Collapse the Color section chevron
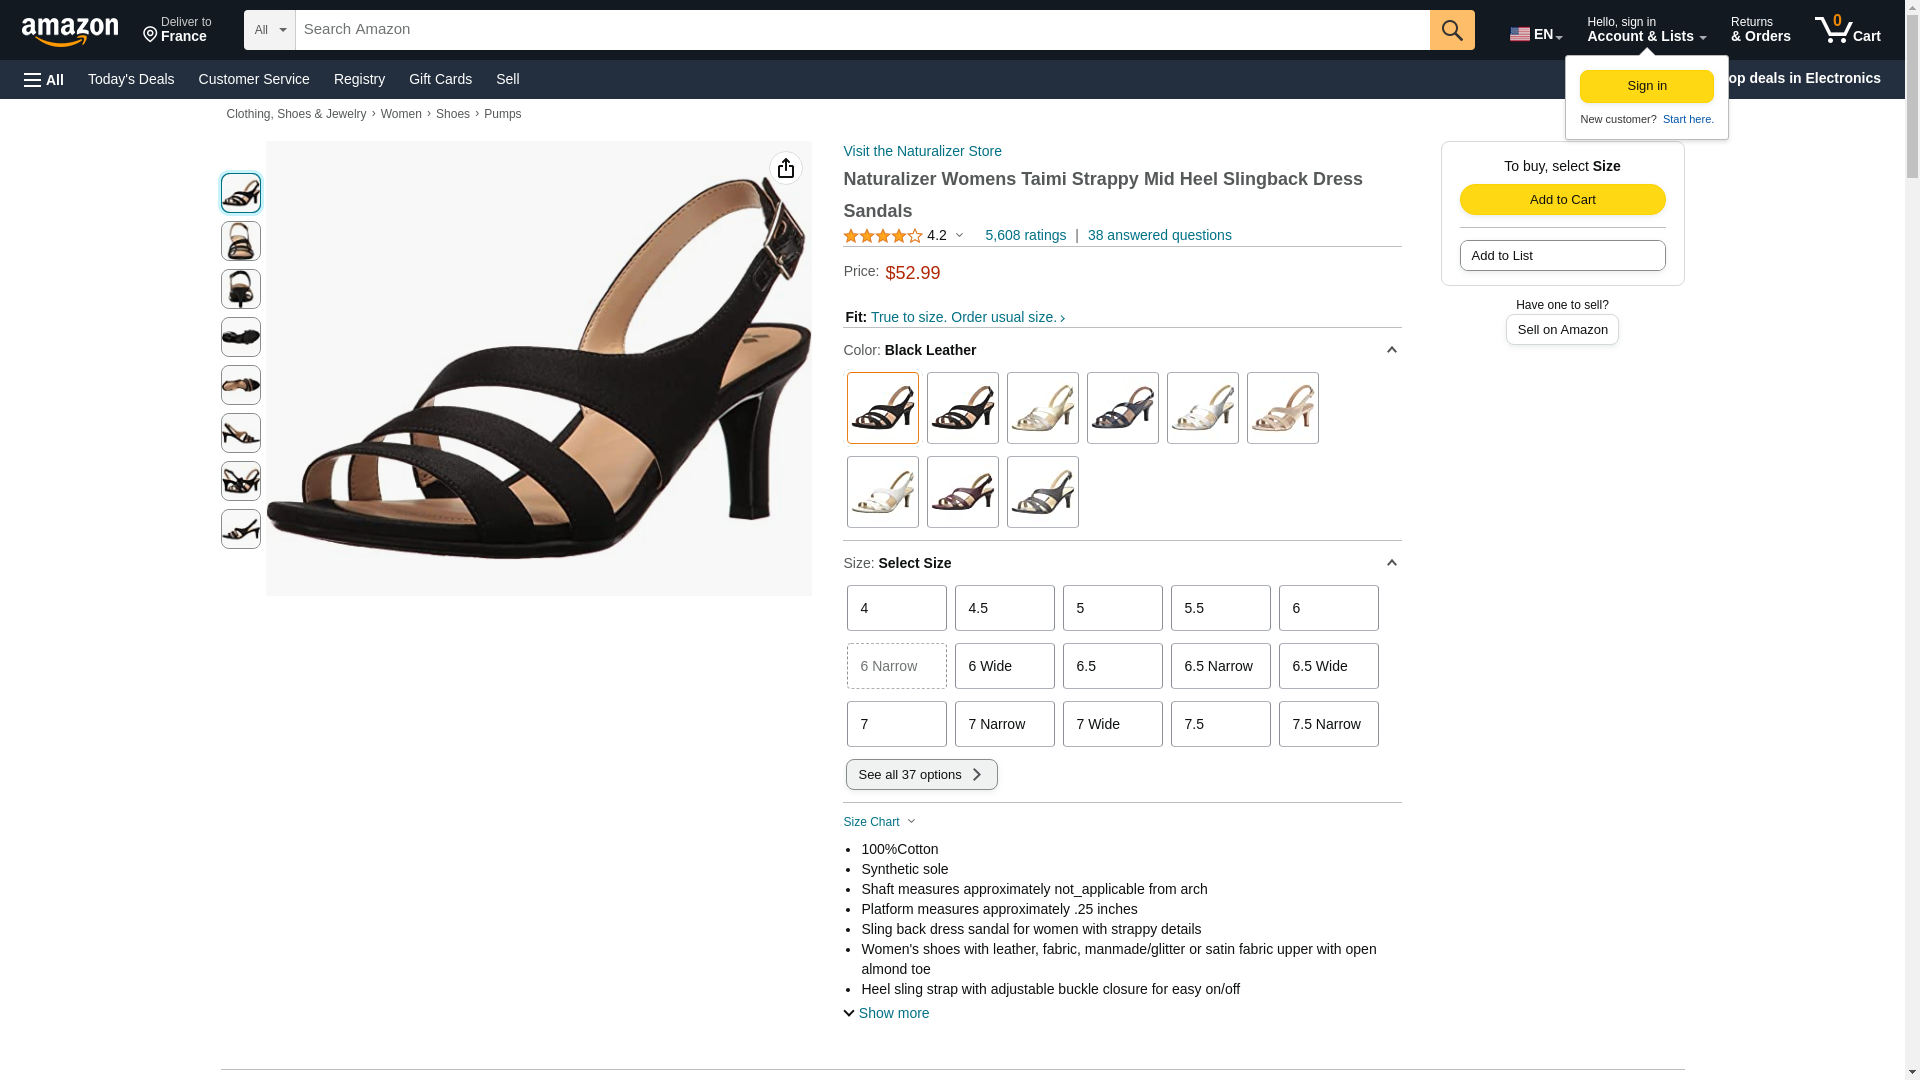The height and width of the screenshot is (1080, 1920). coord(1391,350)
